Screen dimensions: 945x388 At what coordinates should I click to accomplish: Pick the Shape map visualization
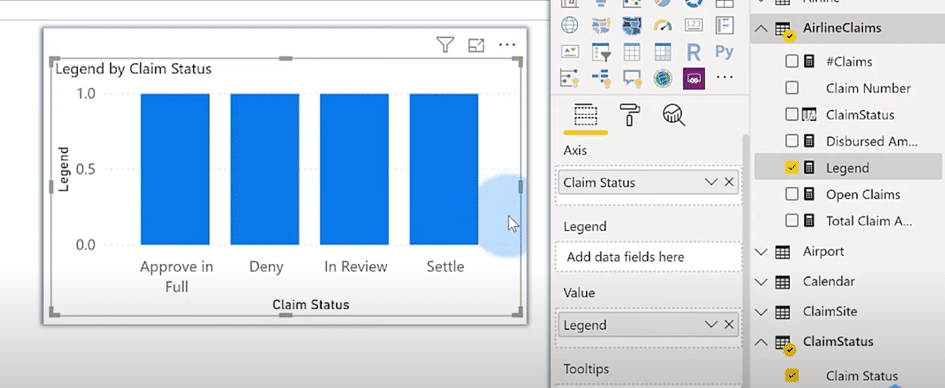[632, 25]
